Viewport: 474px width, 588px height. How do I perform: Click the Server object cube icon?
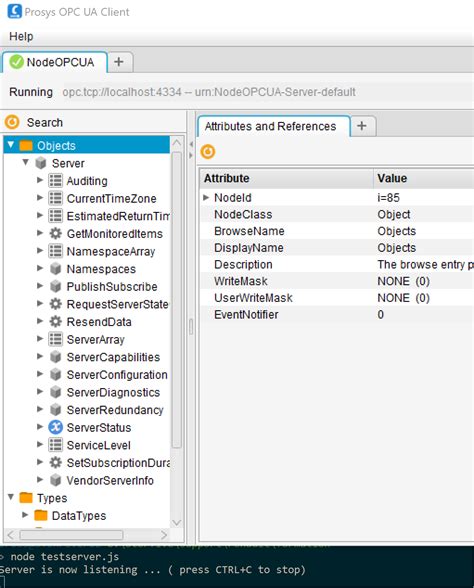coord(40,163)
